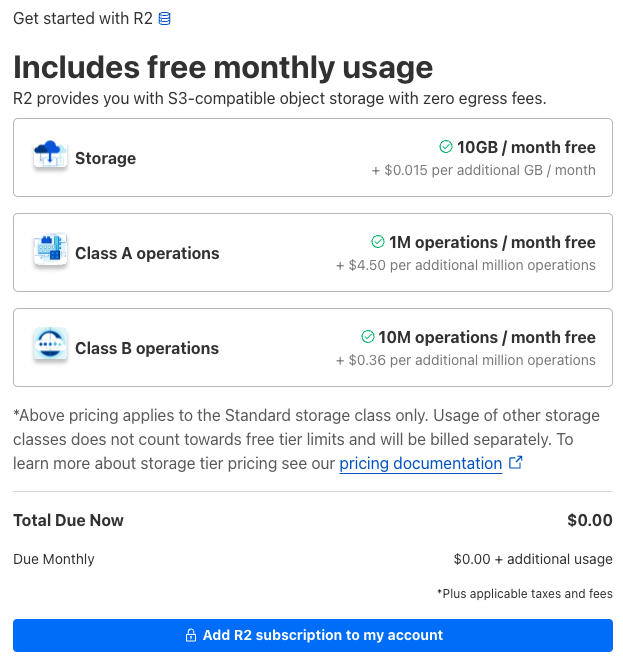Click the external link icon after pricing documentation
The width and height of the screenshot is (623, 662).
(x=516, y=463)
